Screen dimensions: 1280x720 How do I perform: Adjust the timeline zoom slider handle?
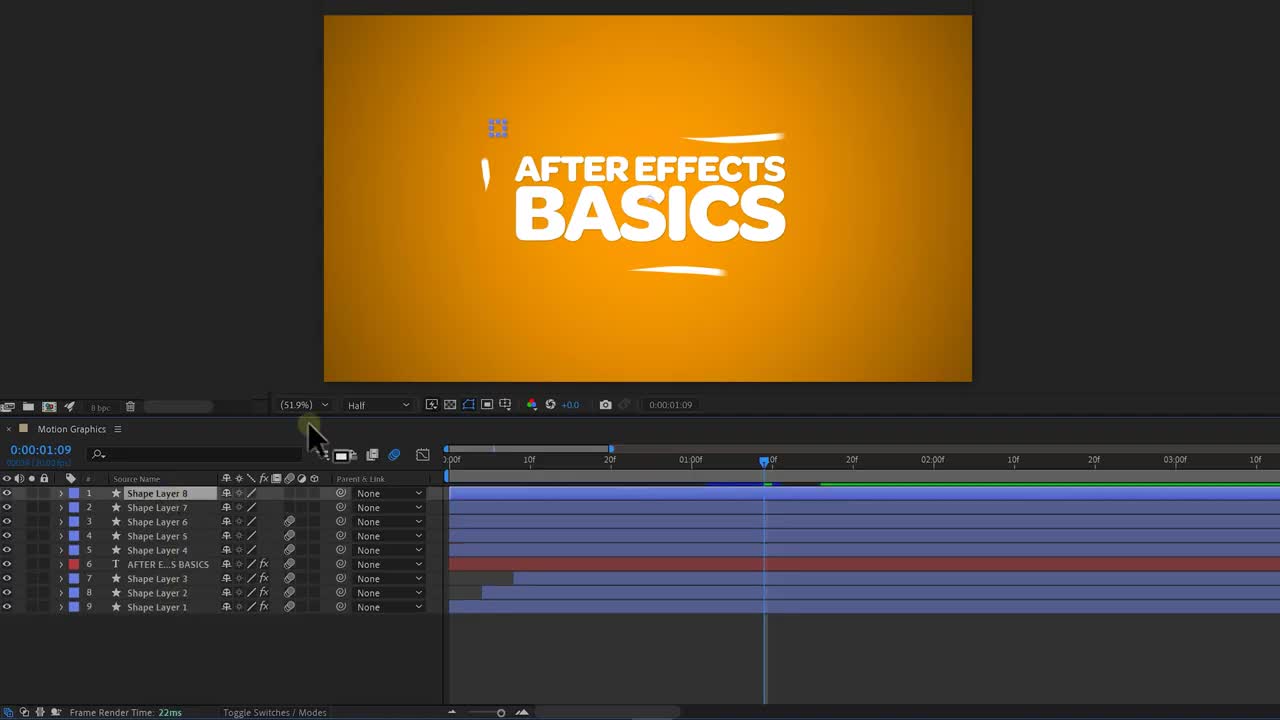(501, 713)
